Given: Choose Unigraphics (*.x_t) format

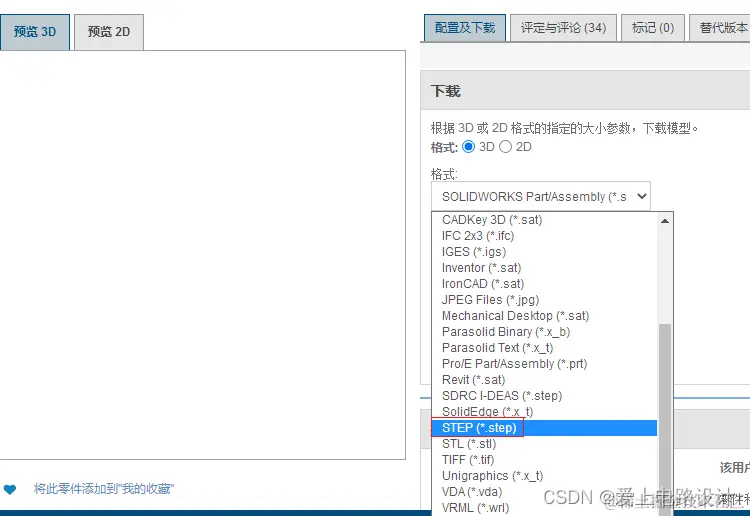Looking at the screenshot, I should tap(544, 476).
